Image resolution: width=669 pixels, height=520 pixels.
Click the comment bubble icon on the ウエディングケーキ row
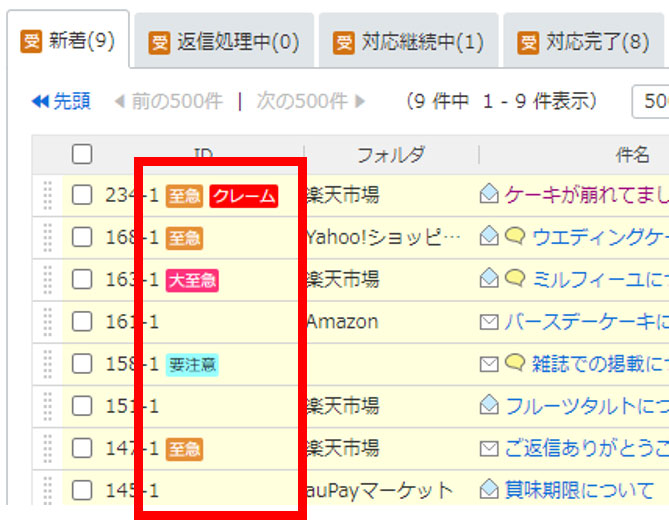(x=515, y=235)
